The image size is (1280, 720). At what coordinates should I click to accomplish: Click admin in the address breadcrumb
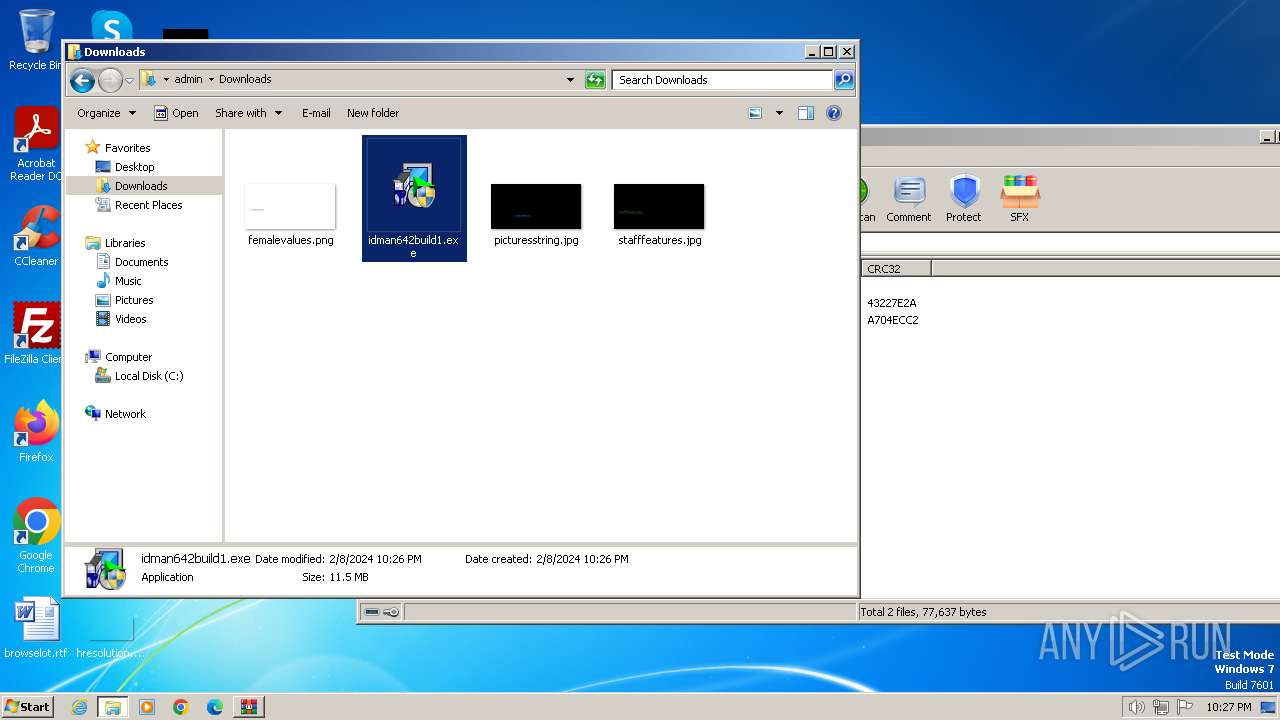pyautogui.click(x=188, y=79)
